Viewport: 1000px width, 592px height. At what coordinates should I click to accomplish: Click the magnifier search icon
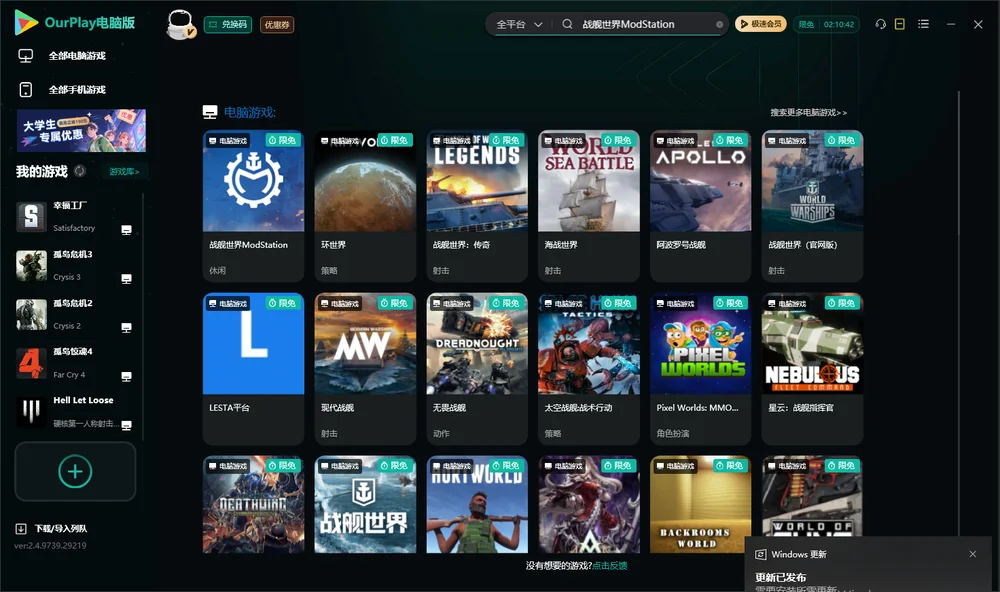pos(567,24)
